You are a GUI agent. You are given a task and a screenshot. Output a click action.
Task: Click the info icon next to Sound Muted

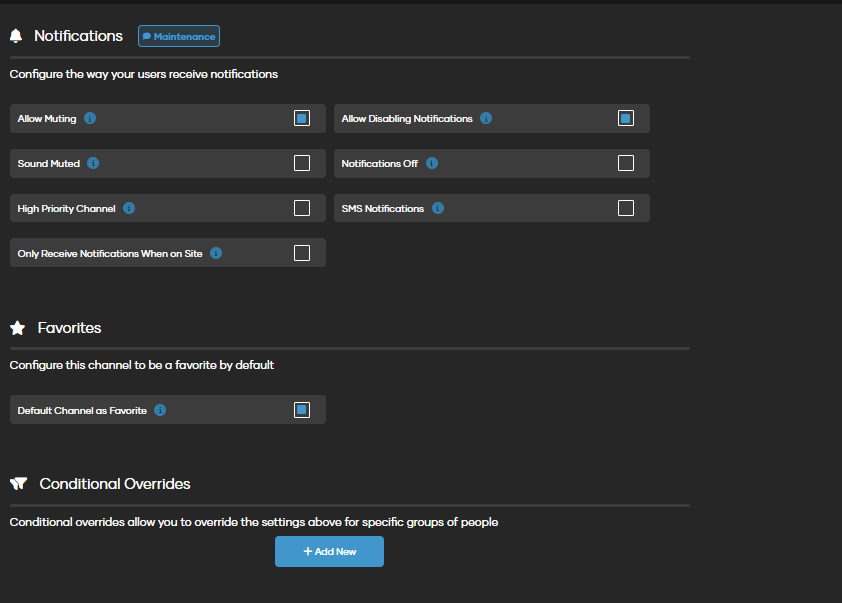coord(93,163)
